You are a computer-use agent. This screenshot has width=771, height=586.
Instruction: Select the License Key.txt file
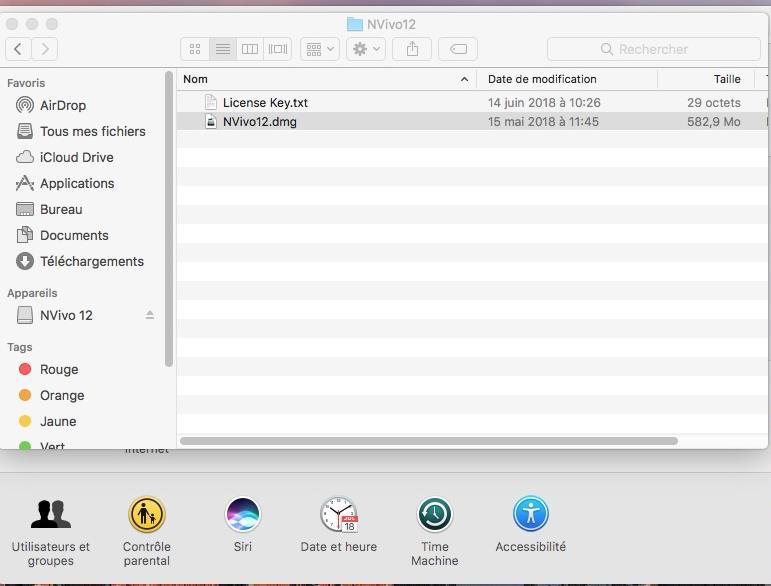pyautogui.click(x=265, y=103)
